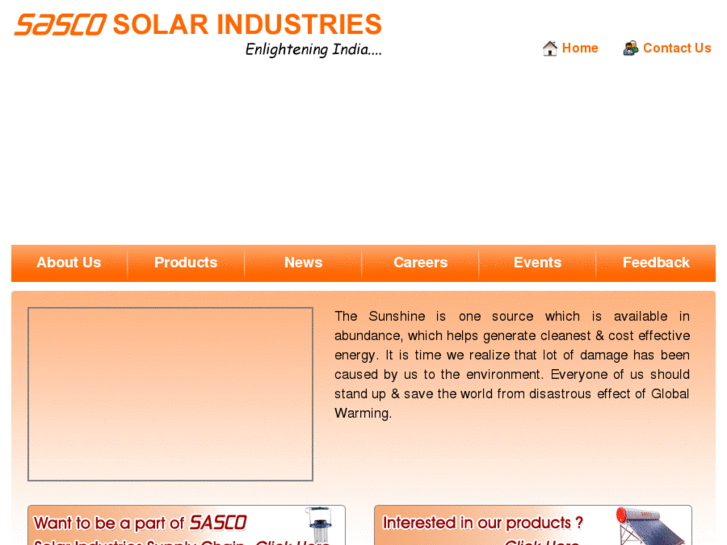Image resolution: width=727 pixels, height=545 pixels.
Task: Open the About Us menu
Action: (x=69, y=263)
